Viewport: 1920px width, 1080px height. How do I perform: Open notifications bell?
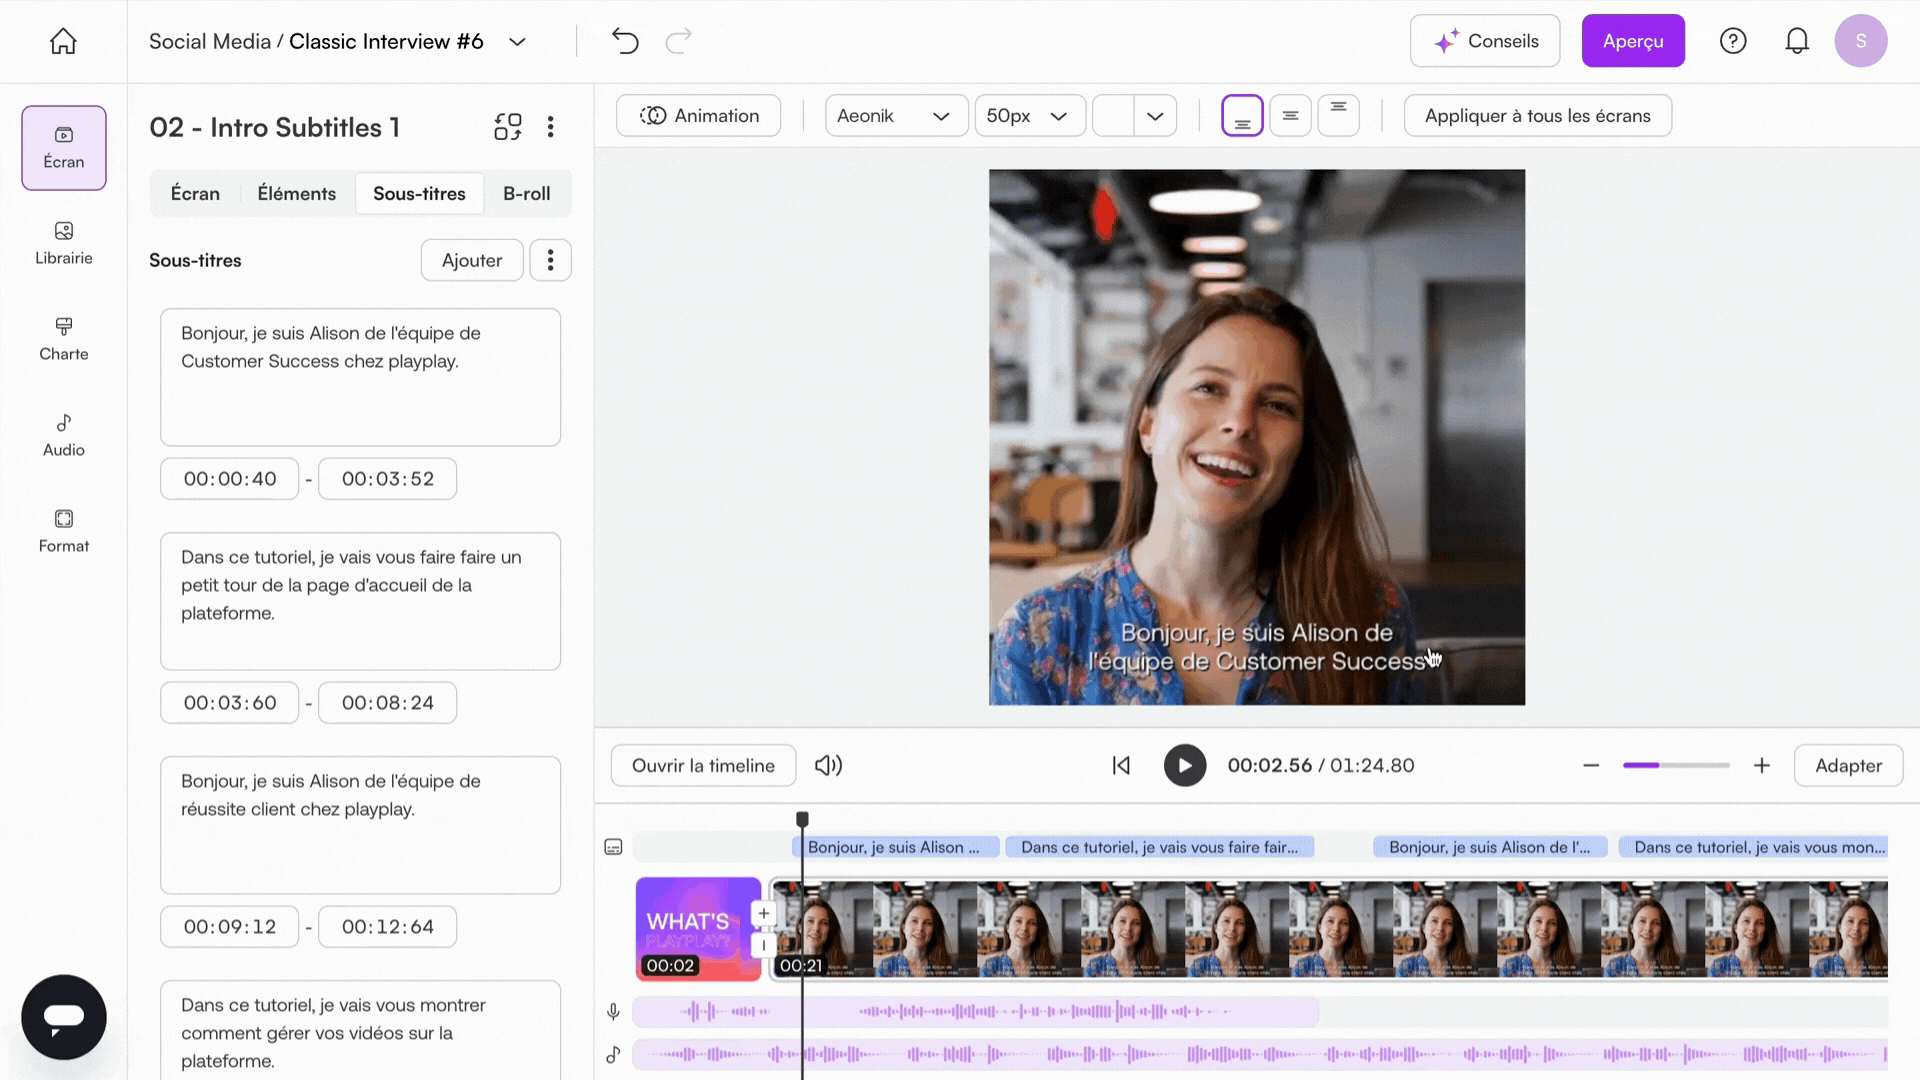[x=1796, y=41]
